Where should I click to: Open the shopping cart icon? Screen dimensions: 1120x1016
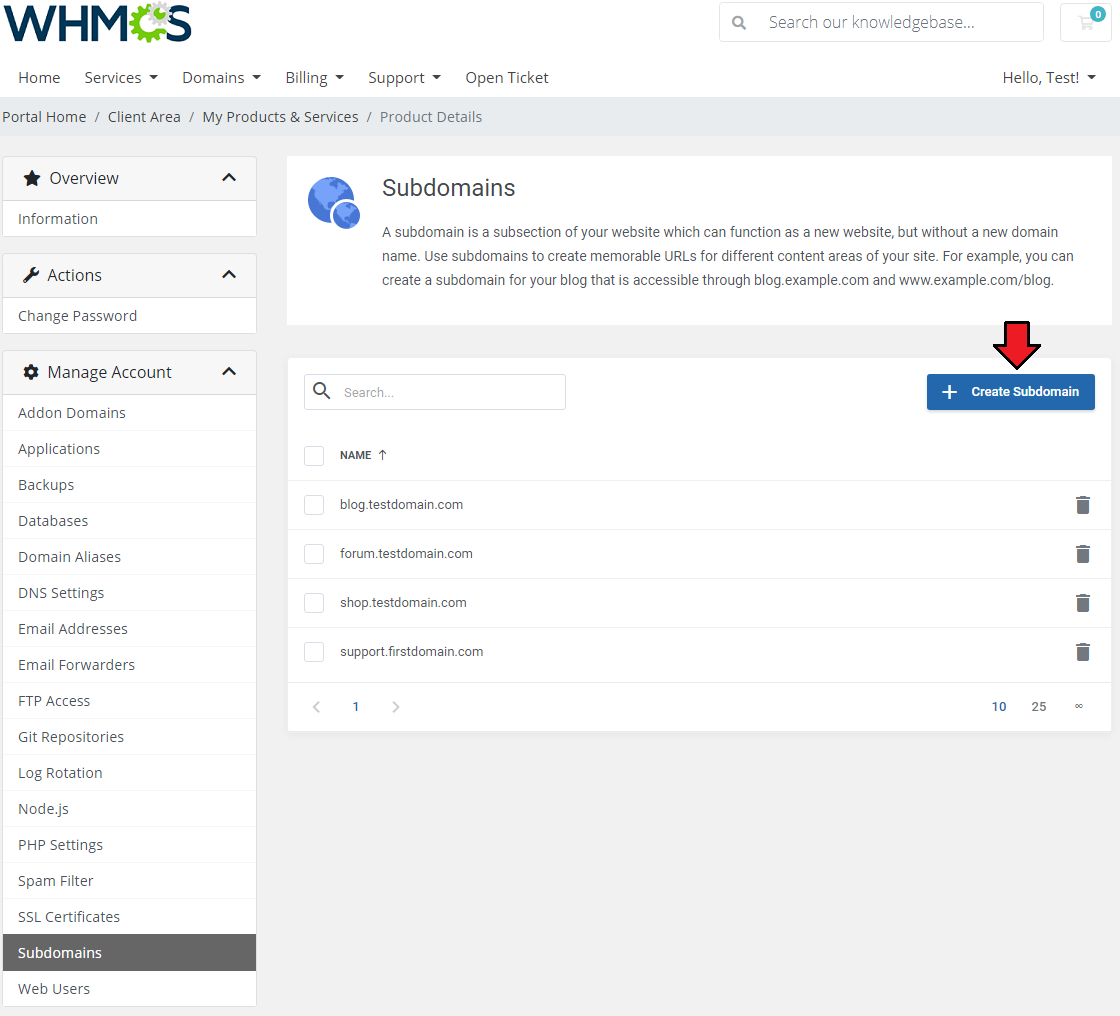click(1086, 23)
